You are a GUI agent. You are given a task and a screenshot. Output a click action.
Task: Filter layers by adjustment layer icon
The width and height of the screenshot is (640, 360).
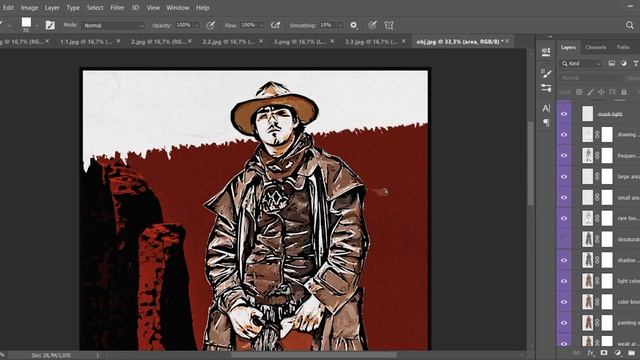point(624,63)
